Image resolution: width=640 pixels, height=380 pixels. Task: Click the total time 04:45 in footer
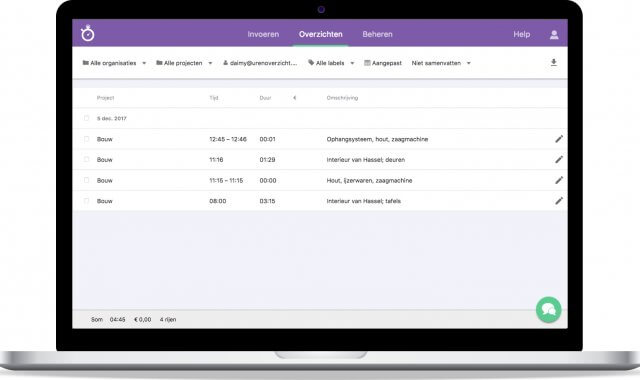coord(118,320)
